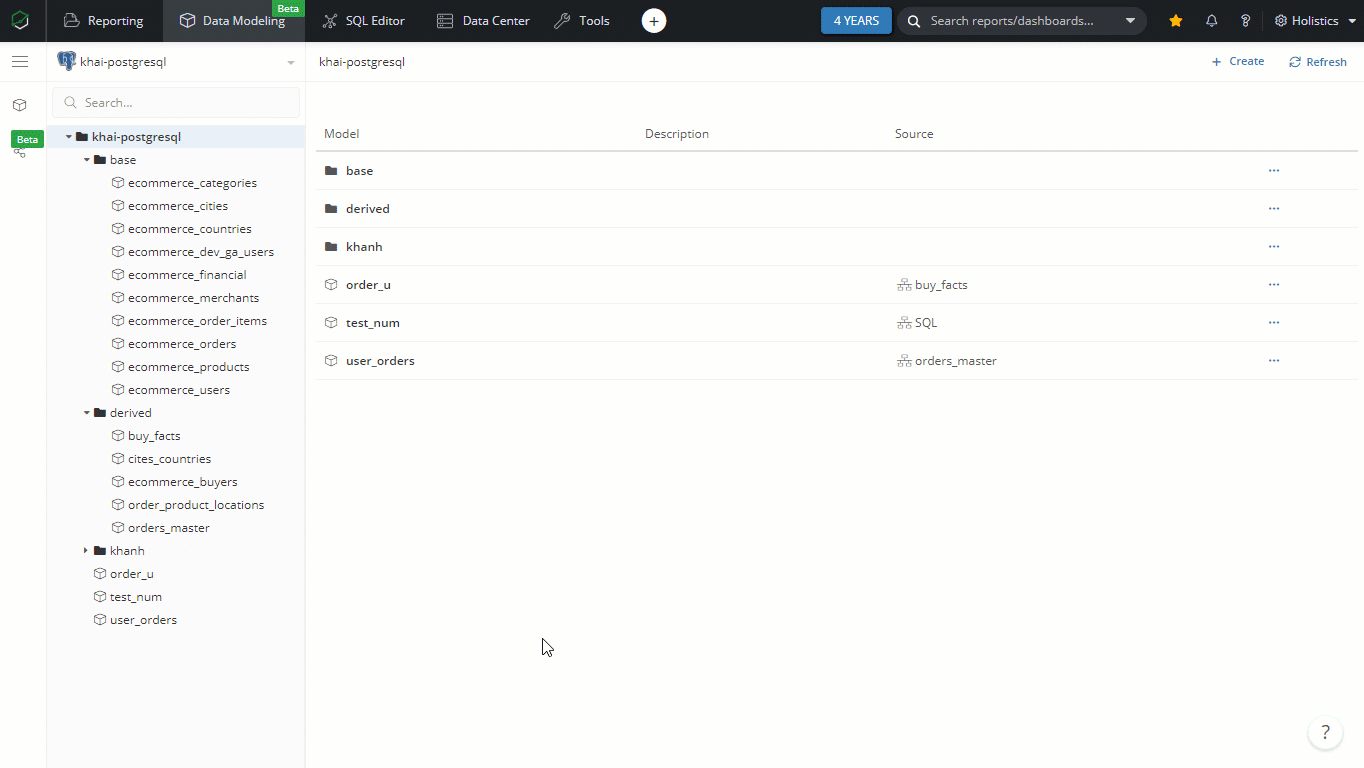
Task: Select order_product_locations in the tree
Action: [x=196, y=505]
